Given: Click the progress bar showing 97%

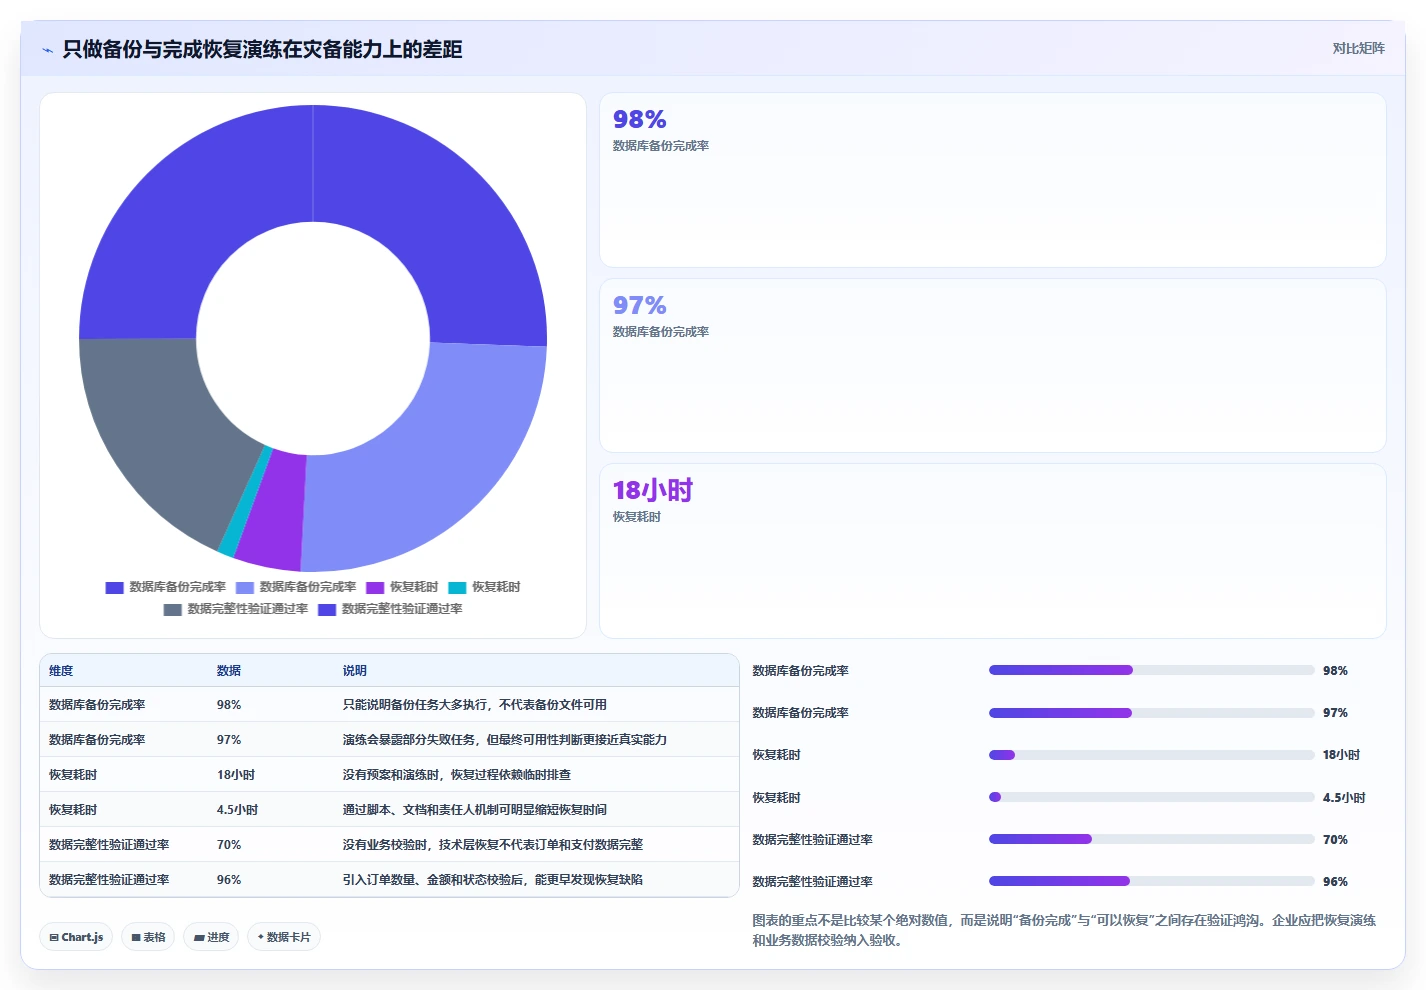Looking at the screenshot, I should click(1151, 713).
